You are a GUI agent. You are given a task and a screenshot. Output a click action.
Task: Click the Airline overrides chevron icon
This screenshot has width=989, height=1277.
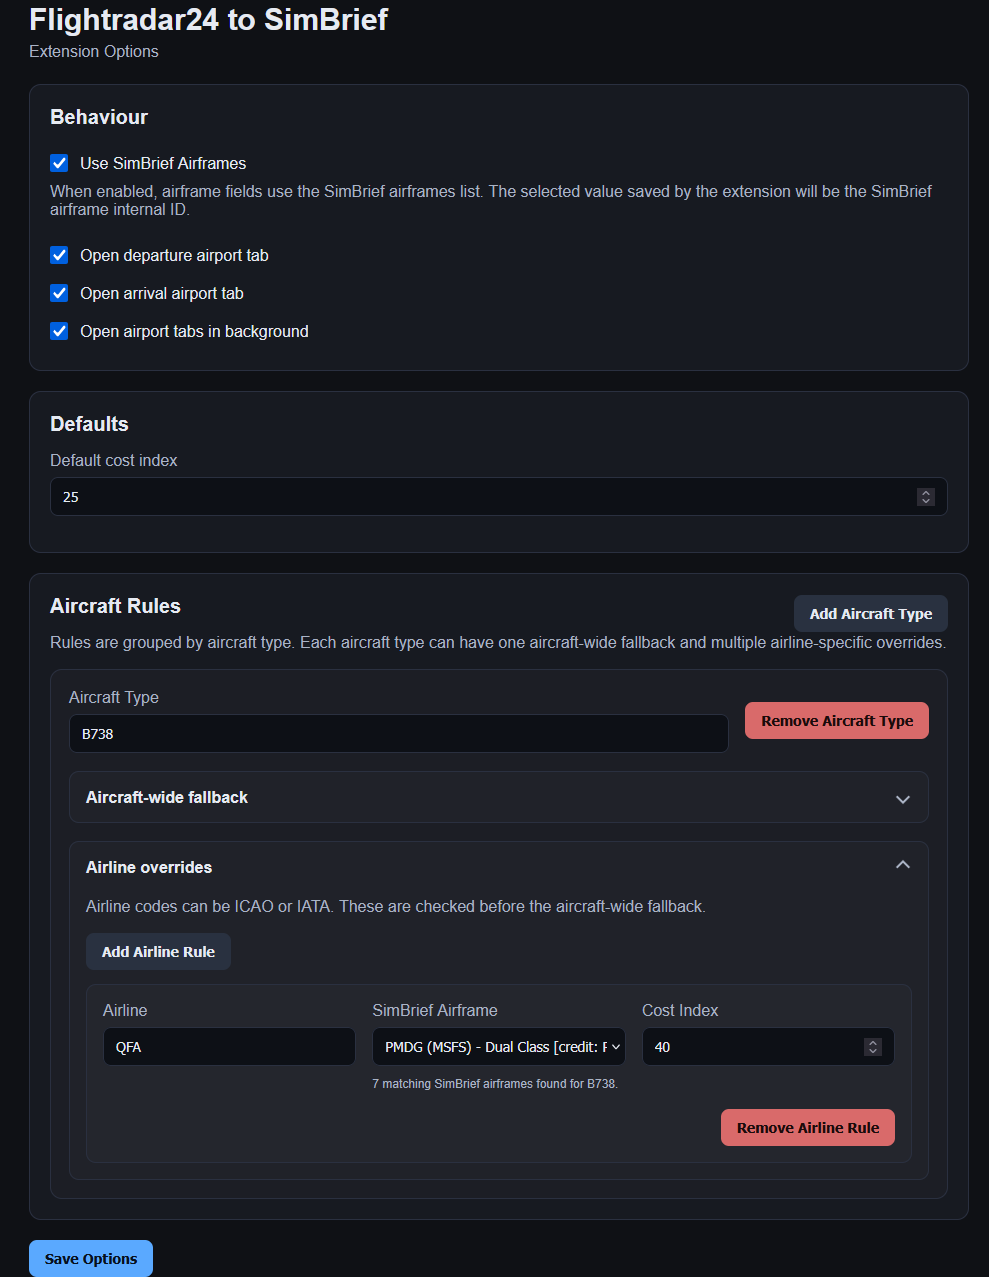902,863
